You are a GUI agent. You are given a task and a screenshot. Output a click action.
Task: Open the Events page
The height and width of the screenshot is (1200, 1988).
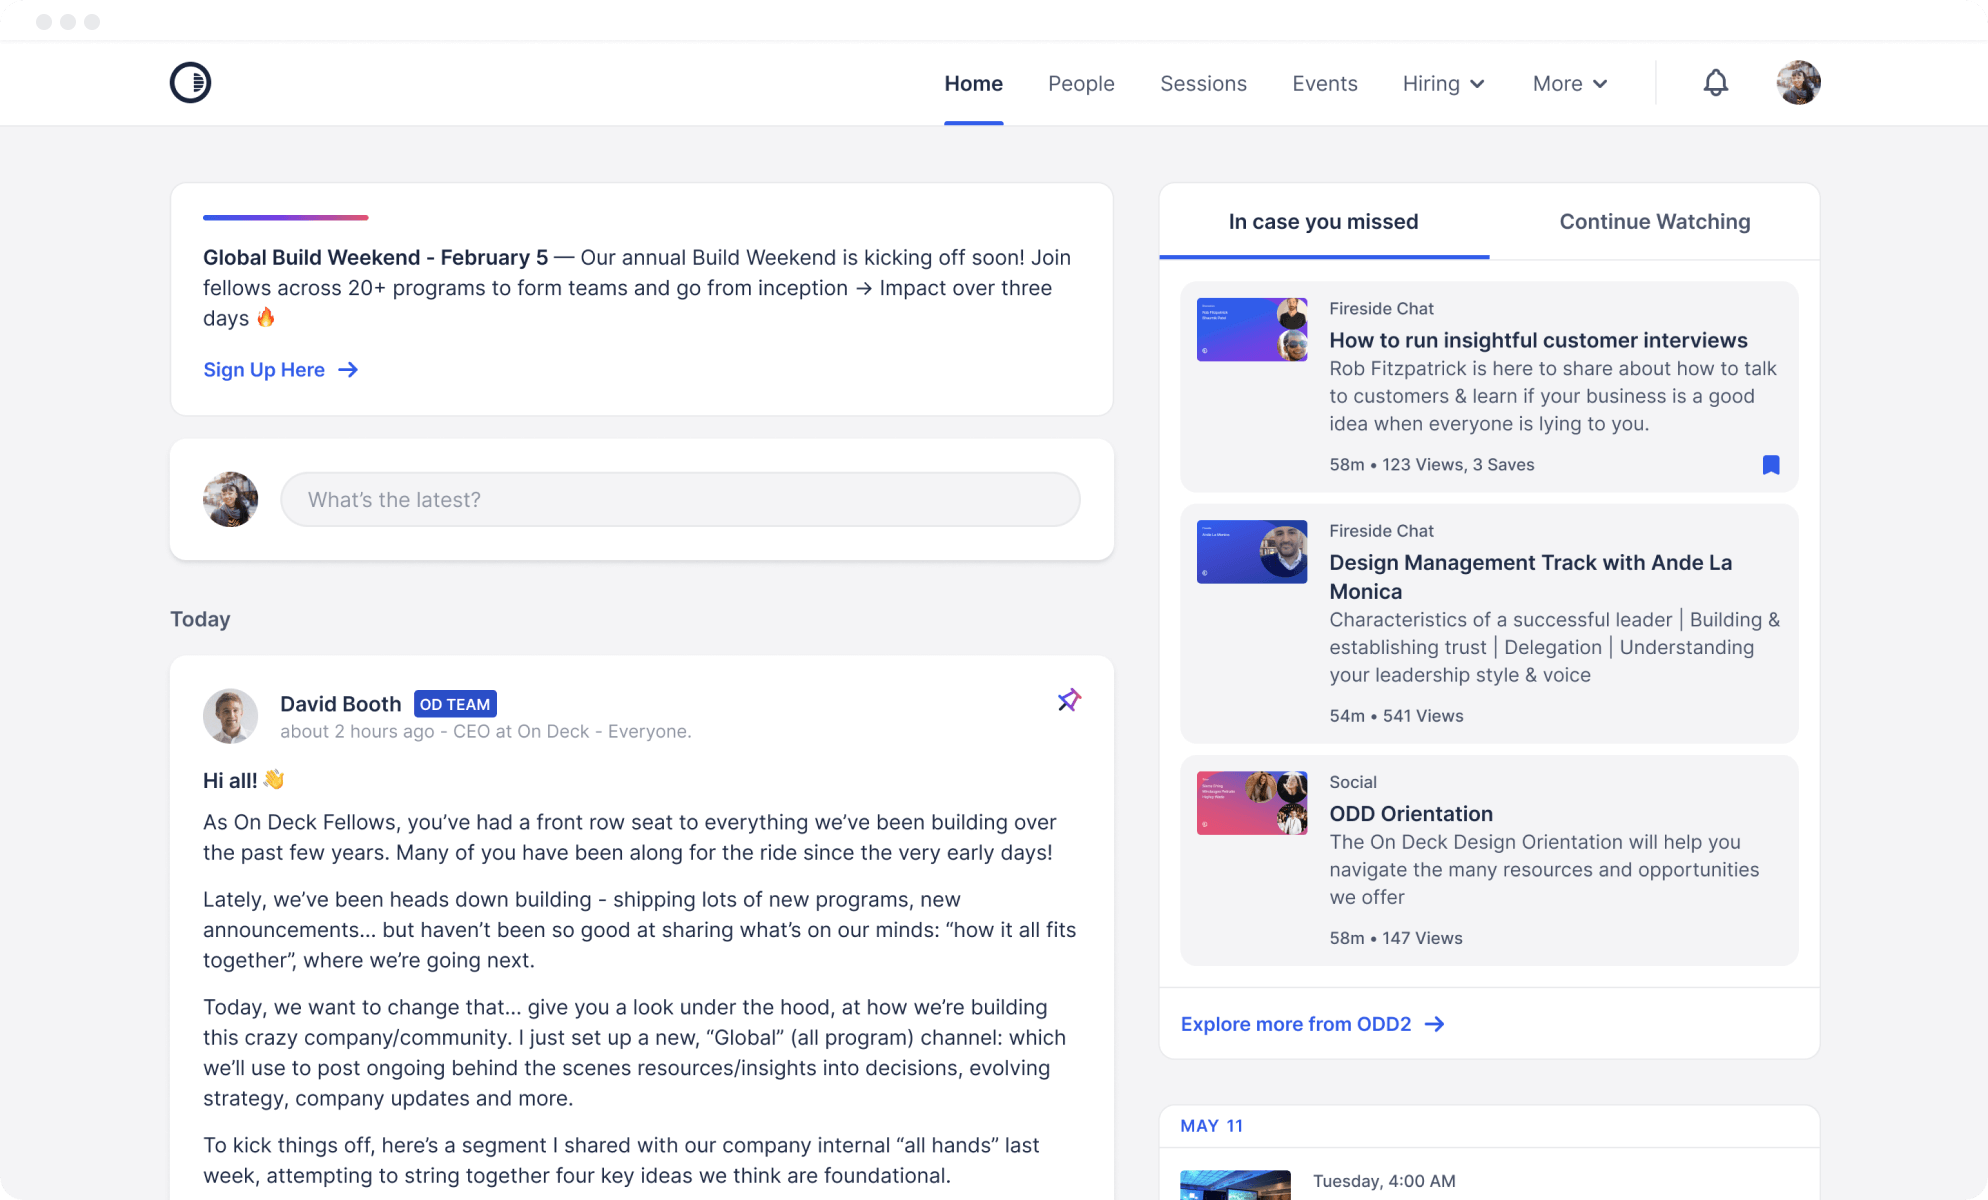point(1324,84)
